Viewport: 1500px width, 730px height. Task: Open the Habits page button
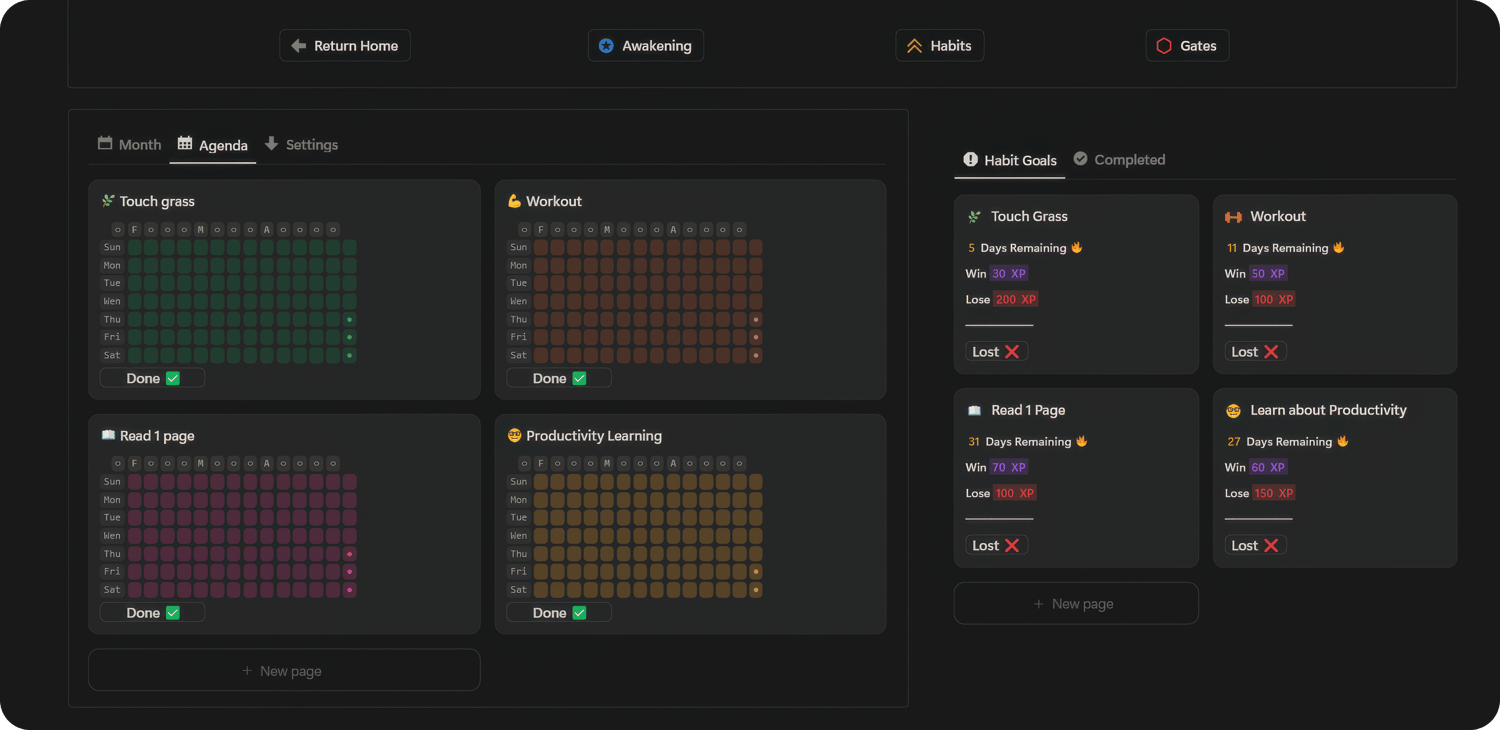(x=939, y=46)
